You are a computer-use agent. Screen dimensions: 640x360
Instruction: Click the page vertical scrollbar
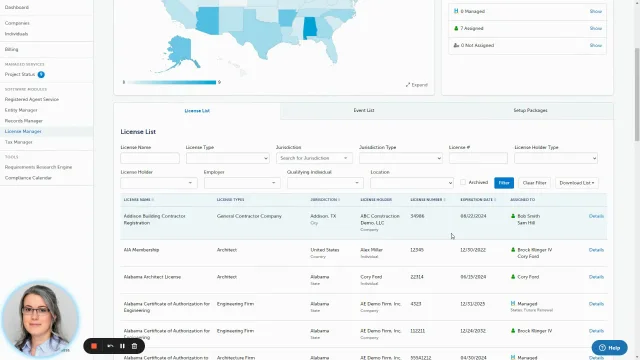point(637,95)
